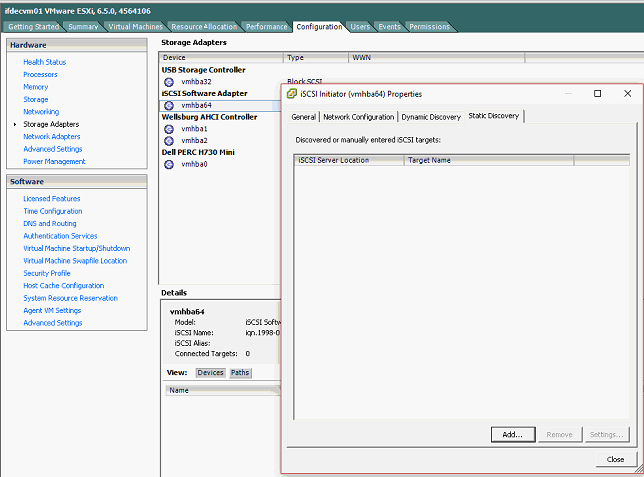Click the vmhba2 adapter icon
644x477 pixels.
pyautogui.click(x=169, y=140)
